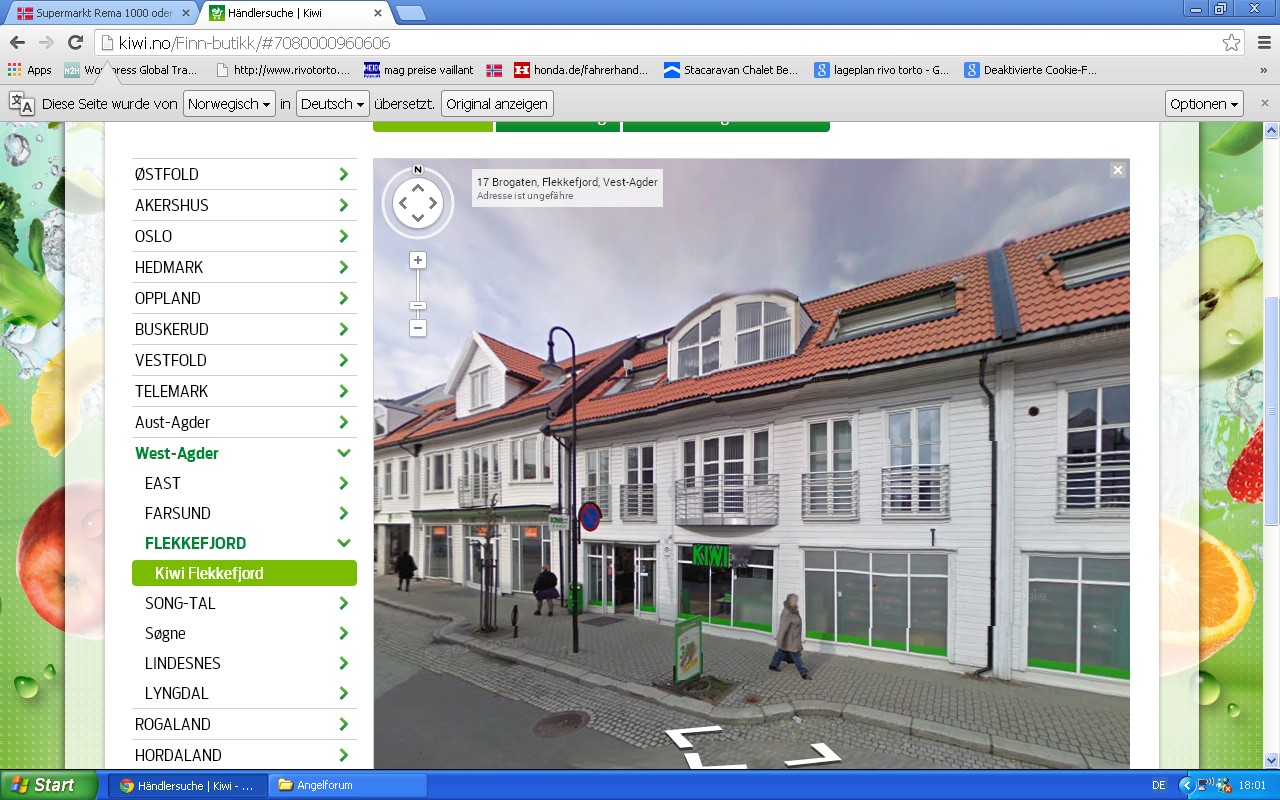The width and height of the screenshot is (1280, 800).
Task: Open the Deutsch target language dropdown
Action: tap(333, 104)
